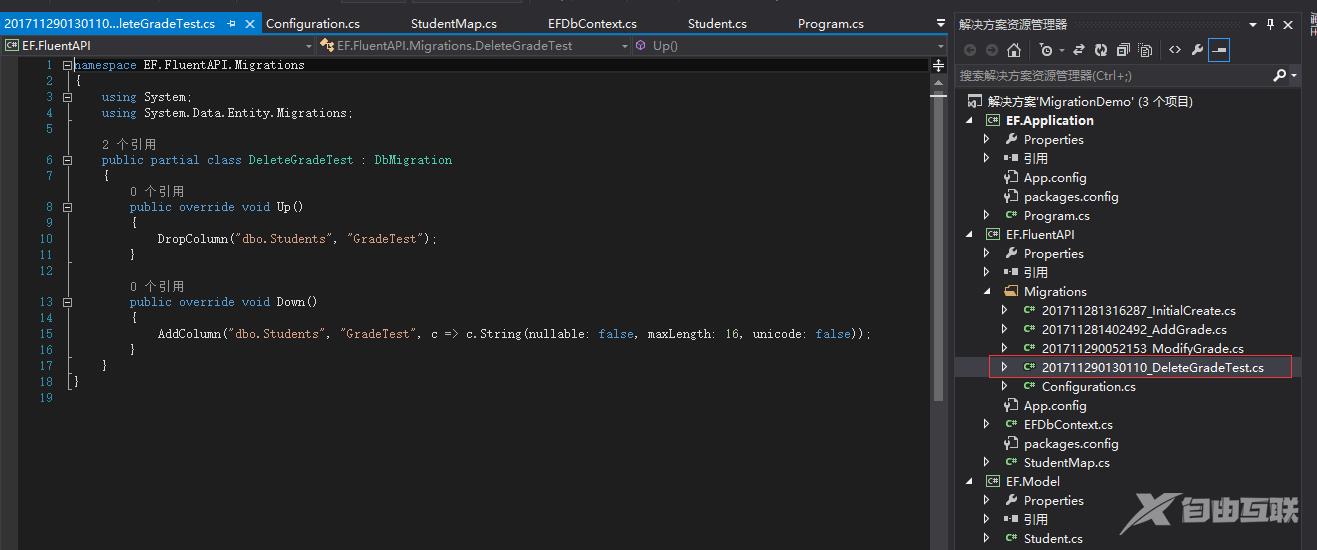Click the pending changes filter clock icon
This screenshot has height=550, width=1317.
[x=1046, y=50]
